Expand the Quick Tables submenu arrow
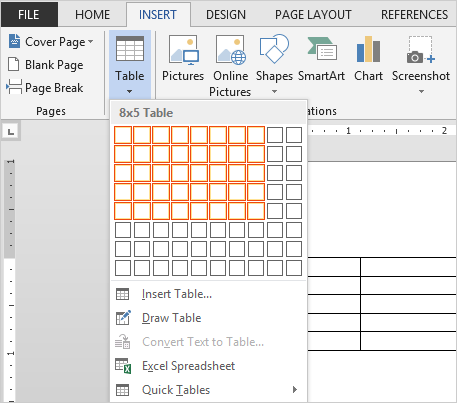 tap(295, 389)
